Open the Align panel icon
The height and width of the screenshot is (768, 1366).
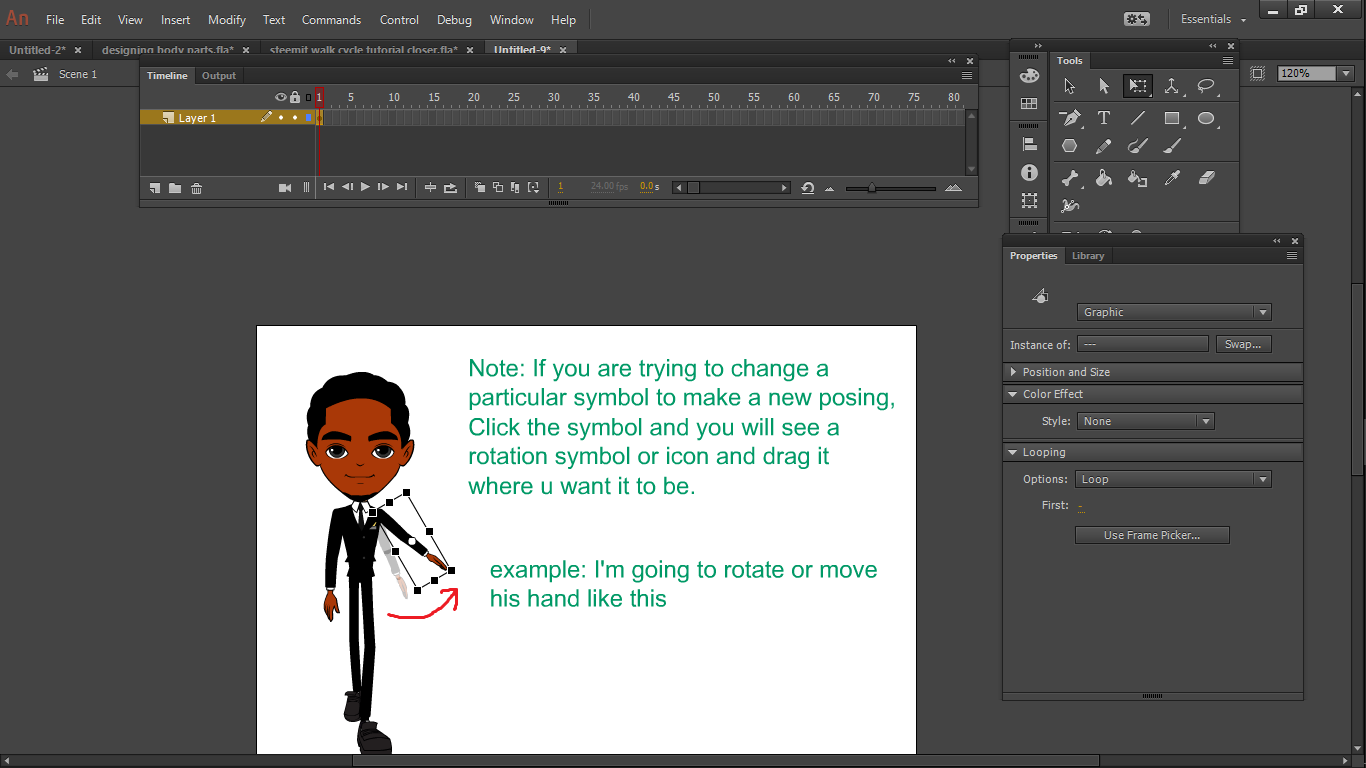tap(1029, 144)
